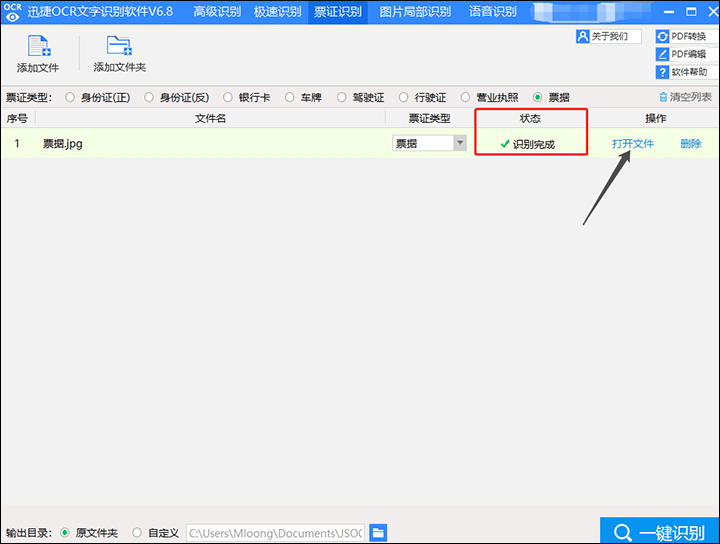The height and width of the screenshot is (544, 720).
Task: Click the trash icon beside 清空列表
Action: pyautogui.click(x=663, y=97)
